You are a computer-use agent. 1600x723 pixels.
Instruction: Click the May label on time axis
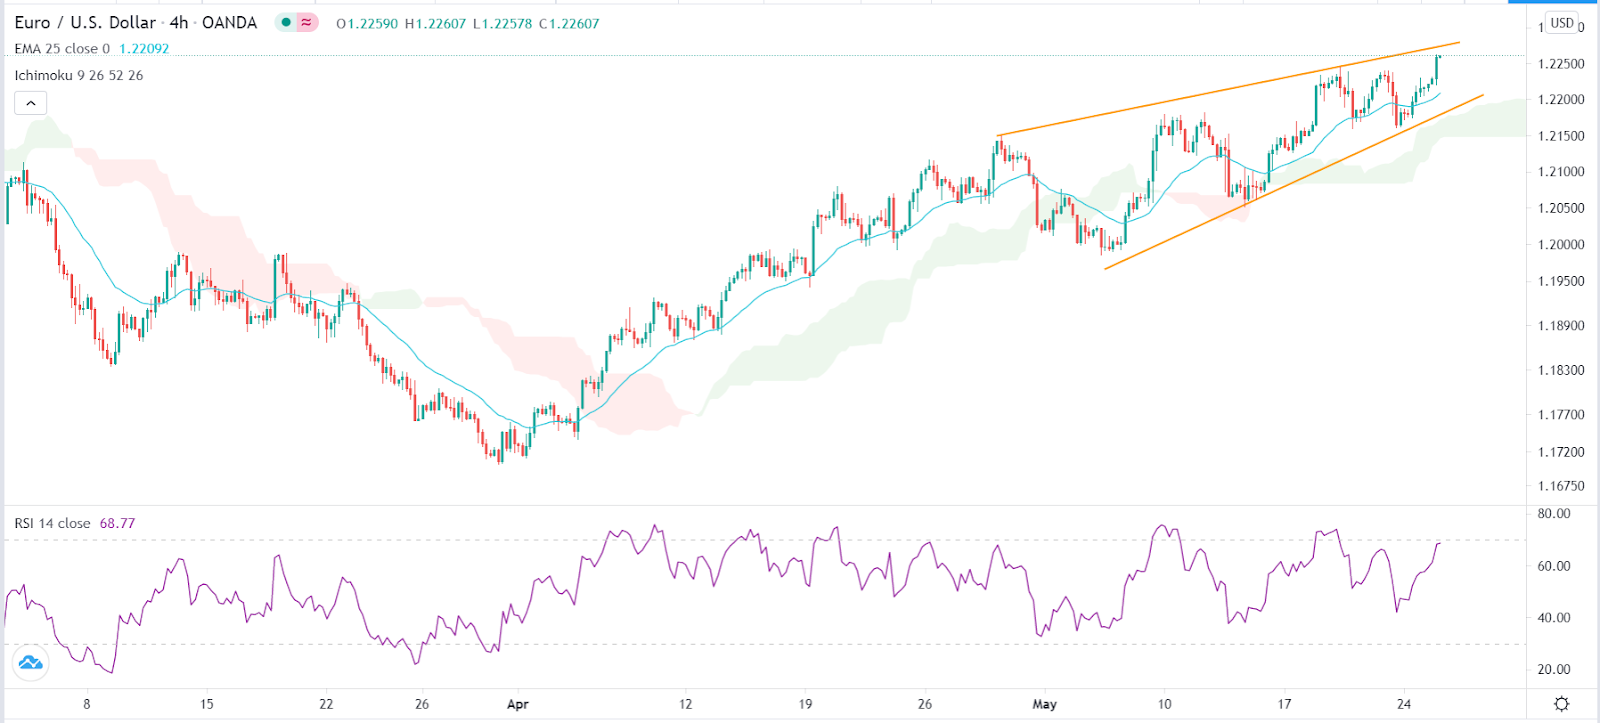pyautogui.click(x=1044, y=704)
